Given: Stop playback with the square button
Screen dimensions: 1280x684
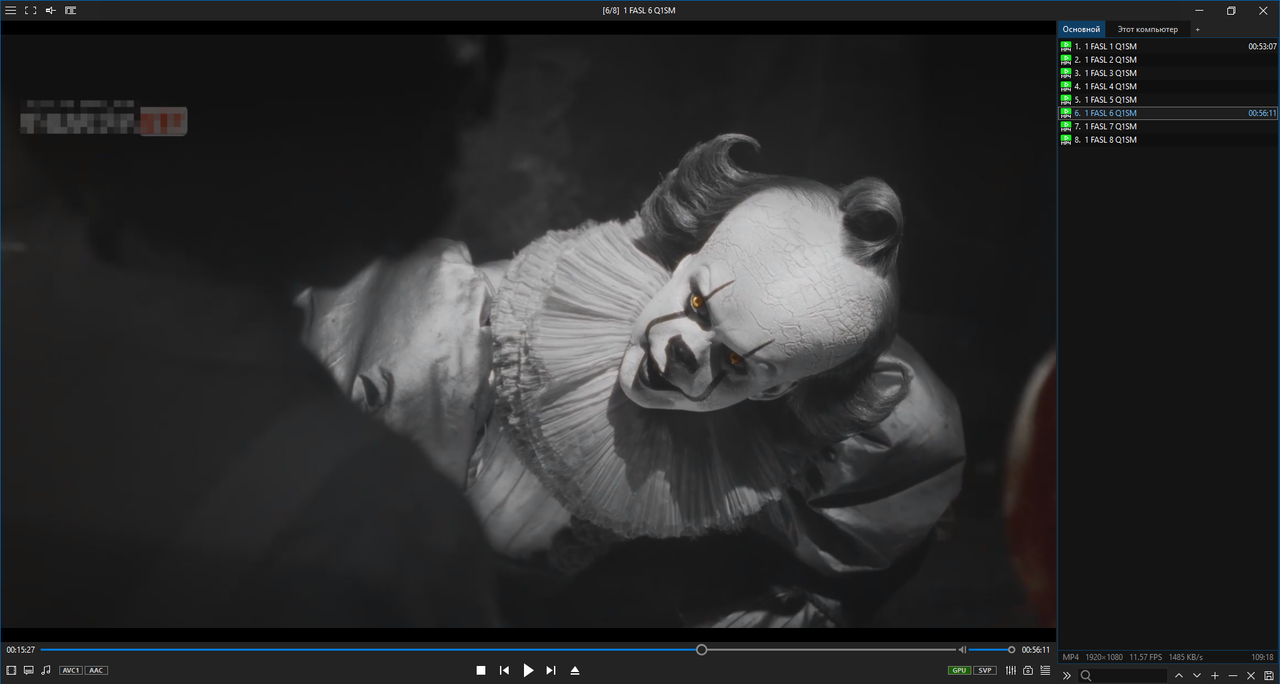Looking at the screenshot, I should point(481,670).
